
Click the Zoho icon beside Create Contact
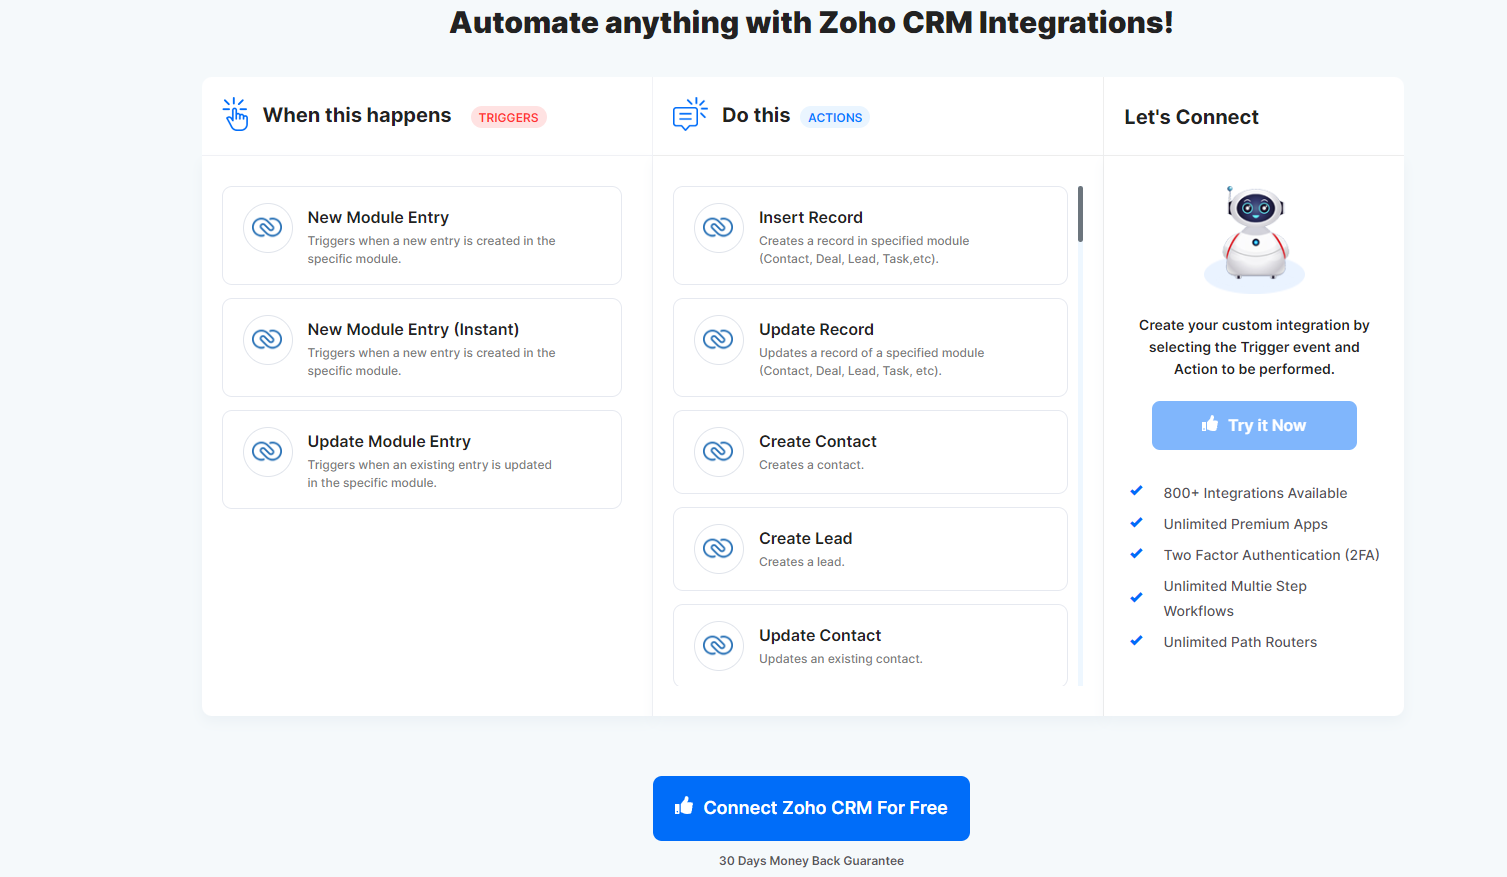718,451
